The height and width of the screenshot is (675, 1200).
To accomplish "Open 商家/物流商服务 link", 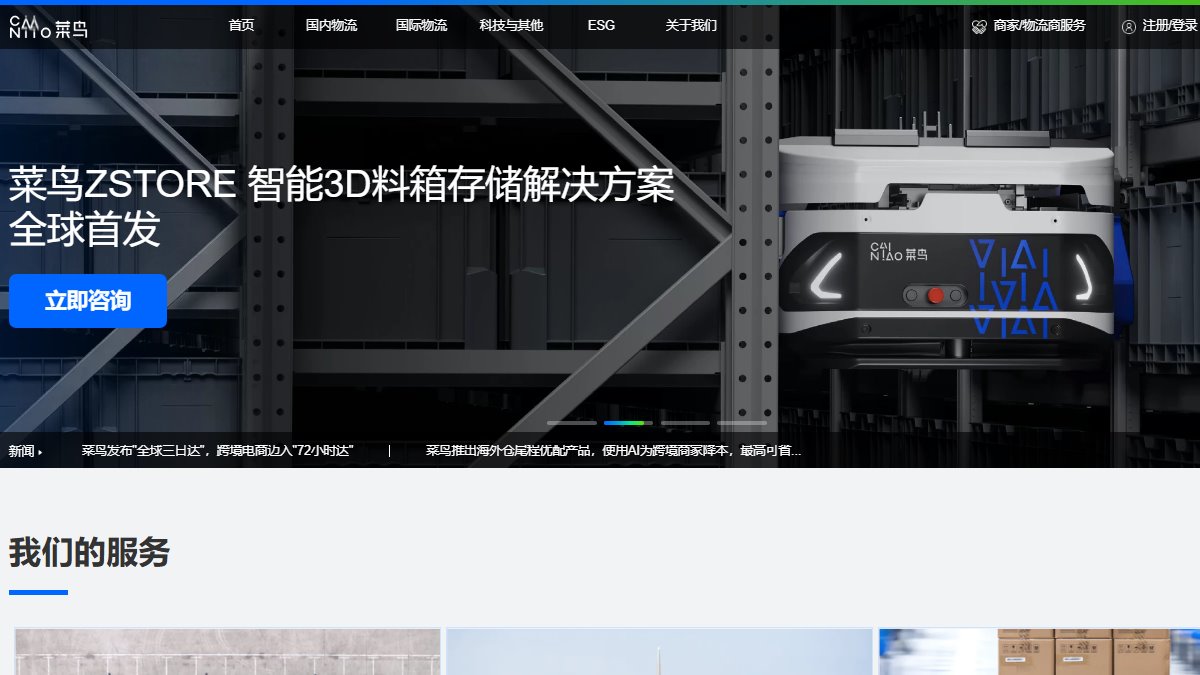I will pyautogui.click(x=1039, y=26).
